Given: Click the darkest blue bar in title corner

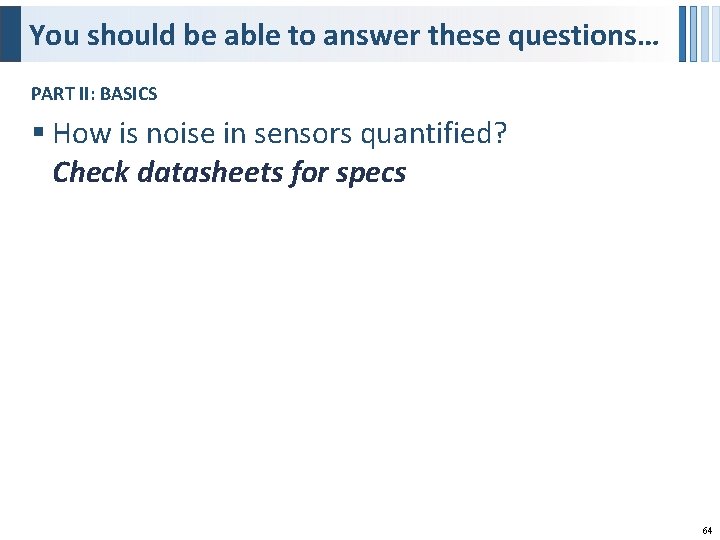Looking at the screenshot, I should click(x=683, y=33).
